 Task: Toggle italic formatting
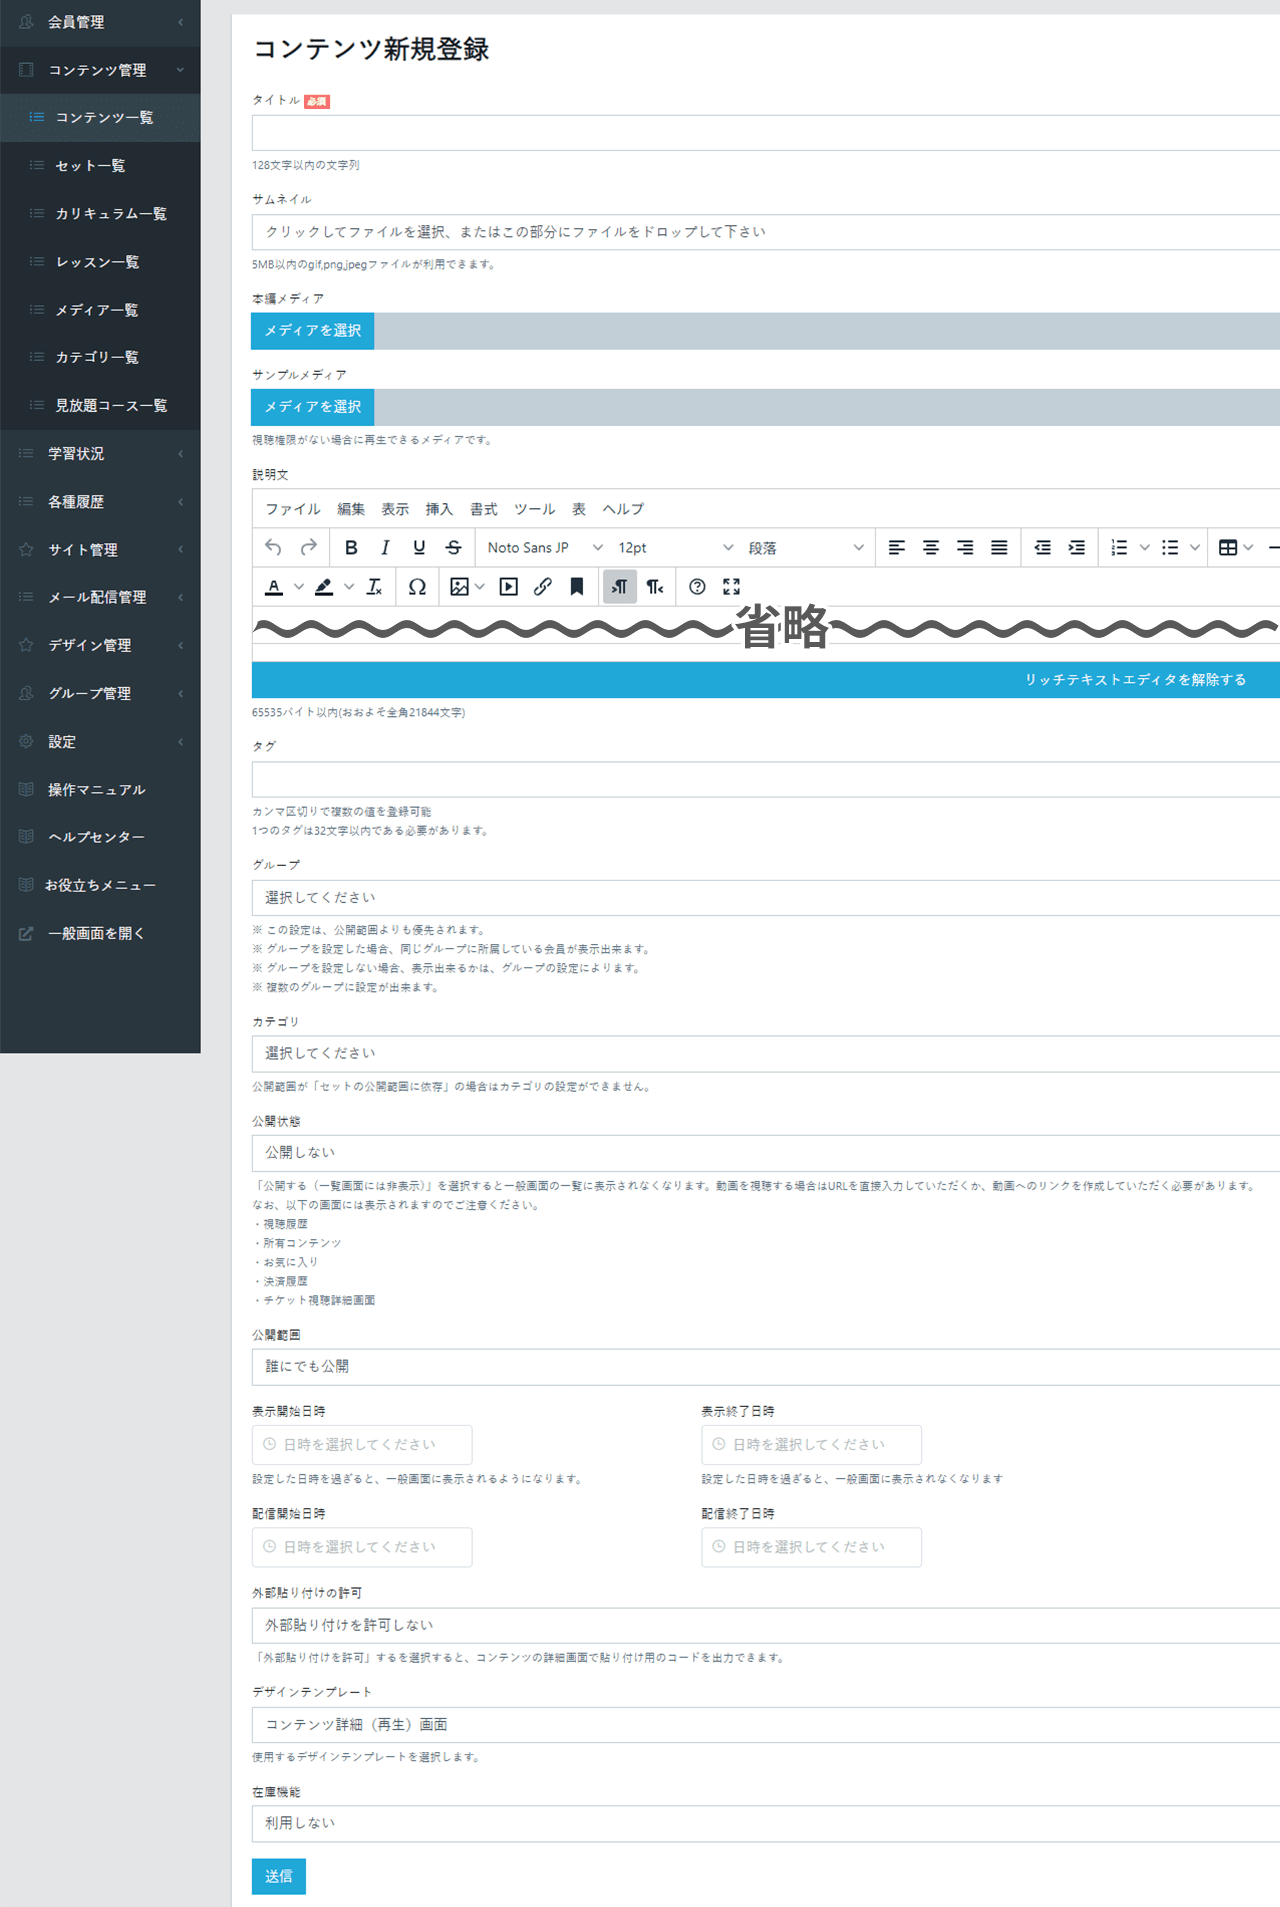coord(385,547)
